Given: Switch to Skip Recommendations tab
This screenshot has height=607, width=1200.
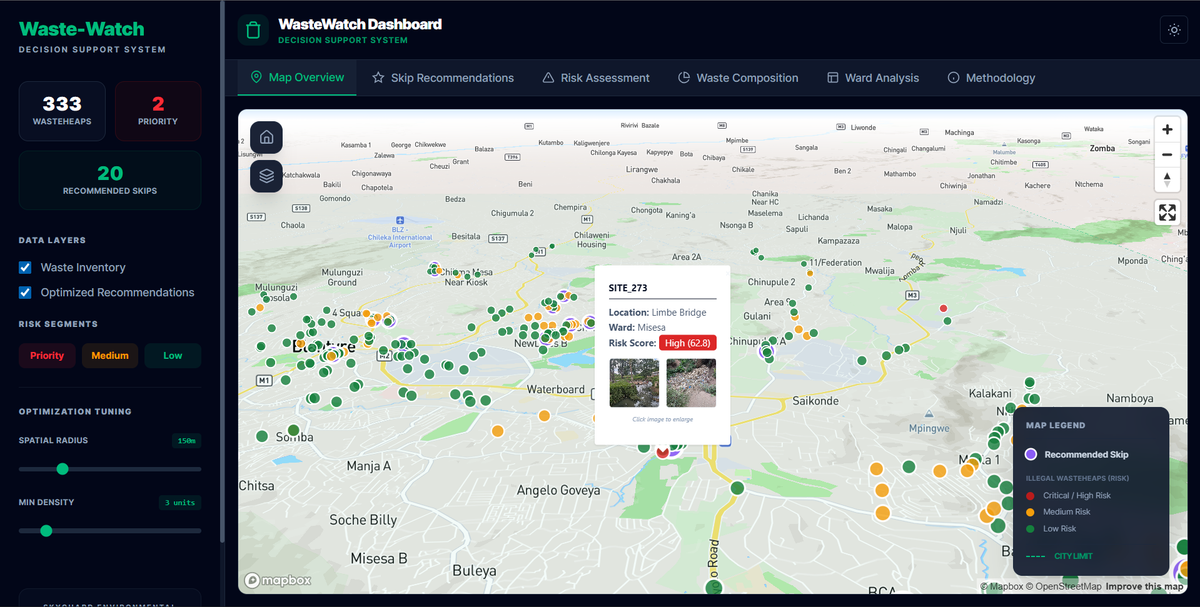Looking at the screenshot, I should (x=443, y=77).
